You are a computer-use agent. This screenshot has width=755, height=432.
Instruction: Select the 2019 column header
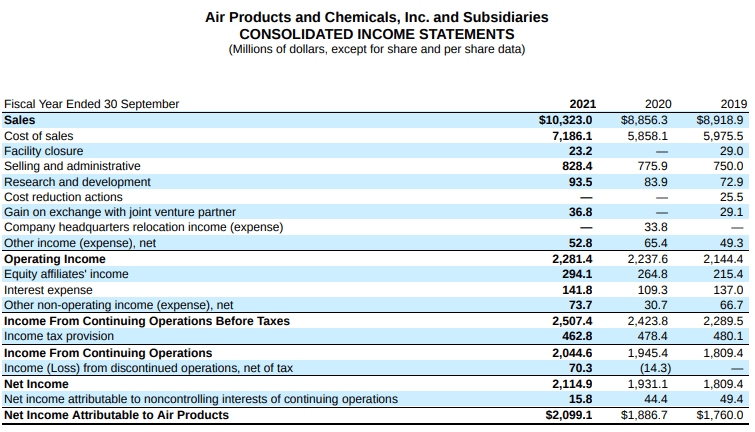(x=733, y=104)
